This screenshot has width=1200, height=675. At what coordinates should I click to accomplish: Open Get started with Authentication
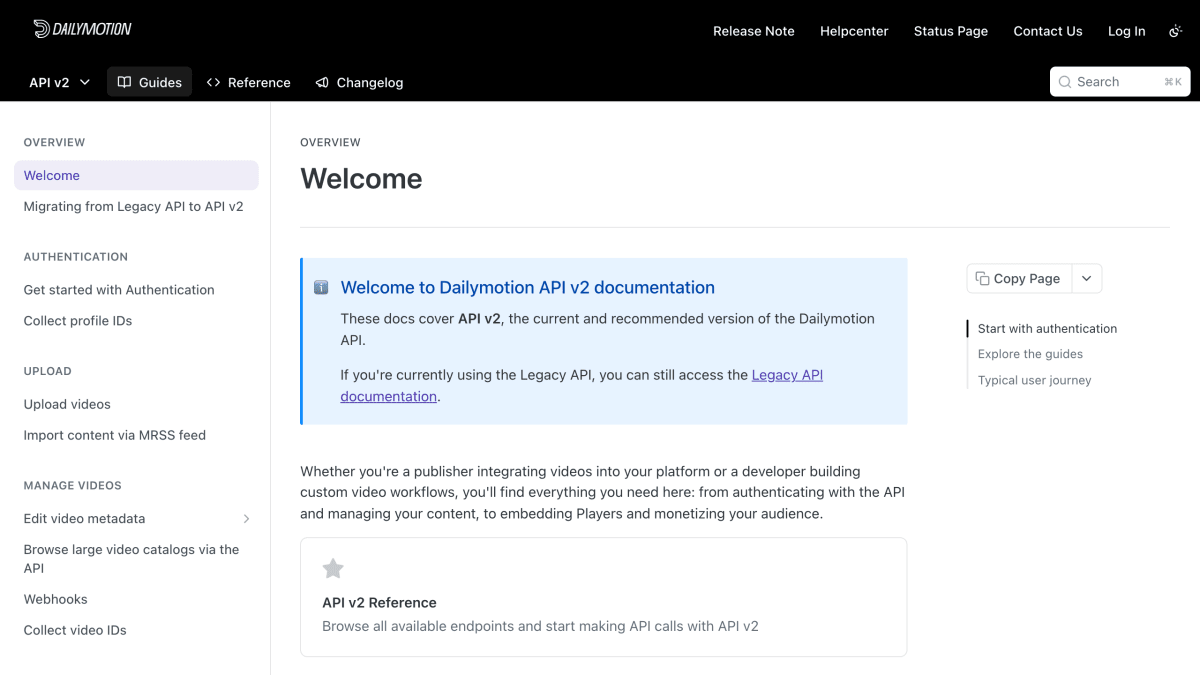pos(119,290)
